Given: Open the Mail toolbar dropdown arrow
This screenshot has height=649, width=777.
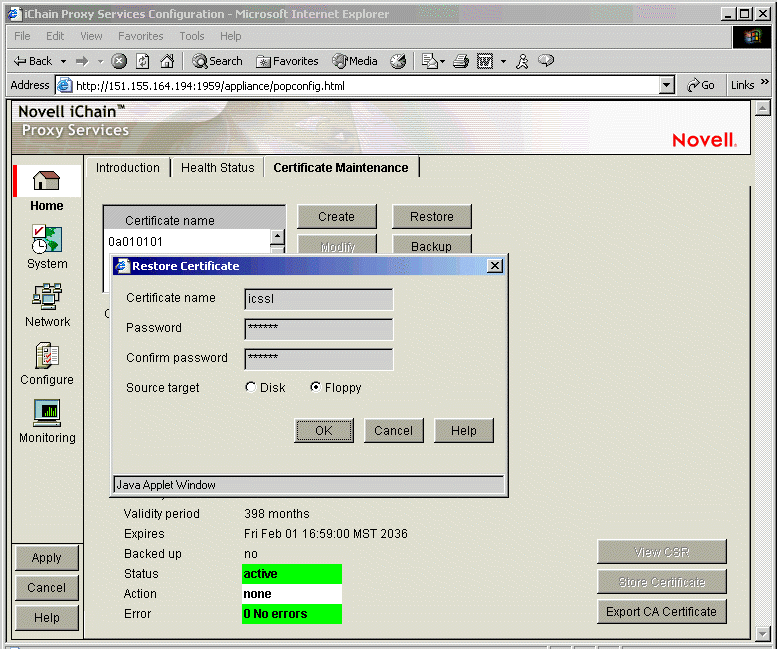Looking at the screenshot, I should (x=441, y=61).
